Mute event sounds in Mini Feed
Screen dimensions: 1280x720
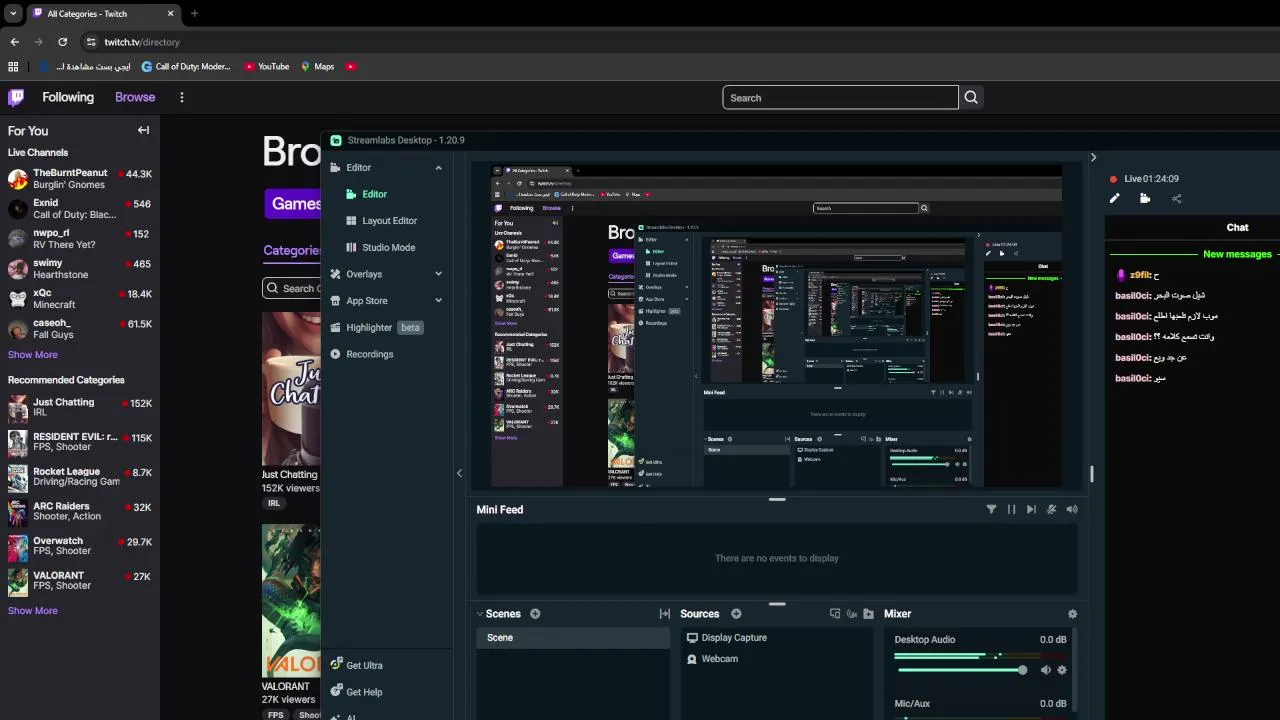tap(1051, 509)
